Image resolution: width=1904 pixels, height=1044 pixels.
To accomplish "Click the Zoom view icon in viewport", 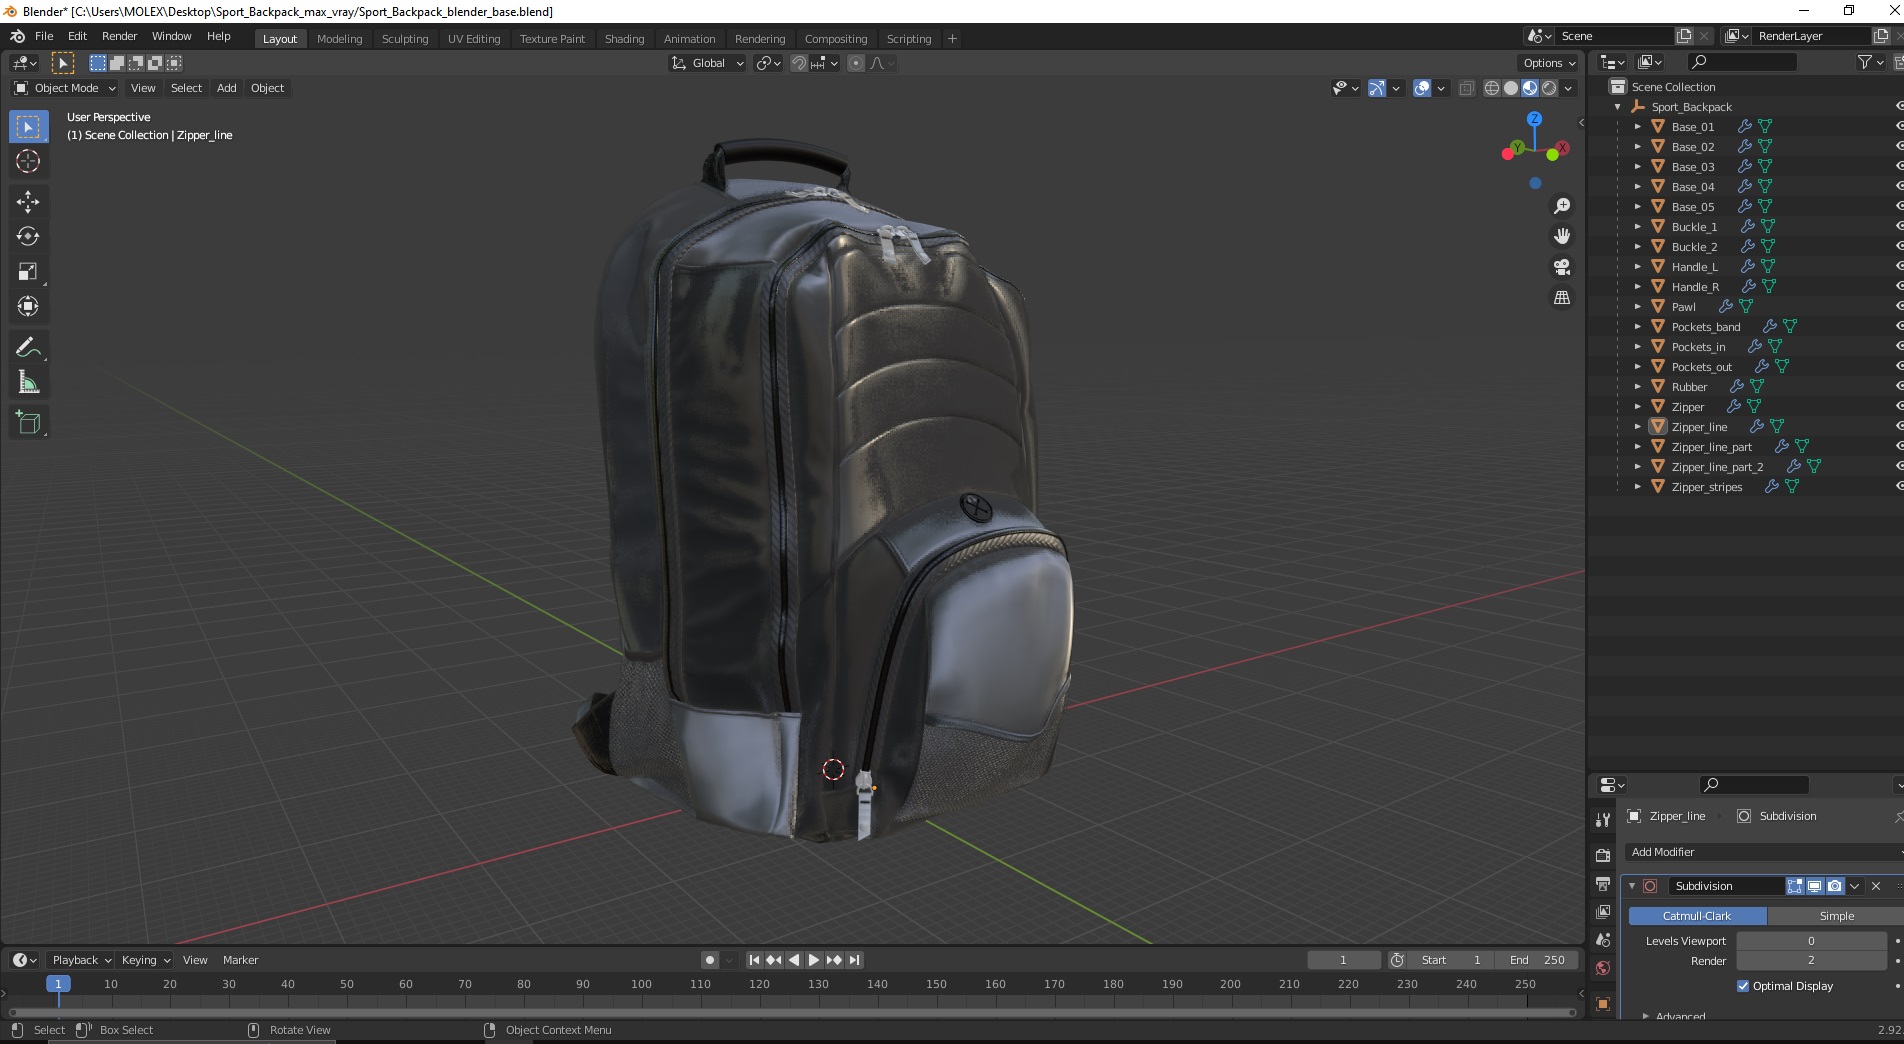I will point(1561,206).
